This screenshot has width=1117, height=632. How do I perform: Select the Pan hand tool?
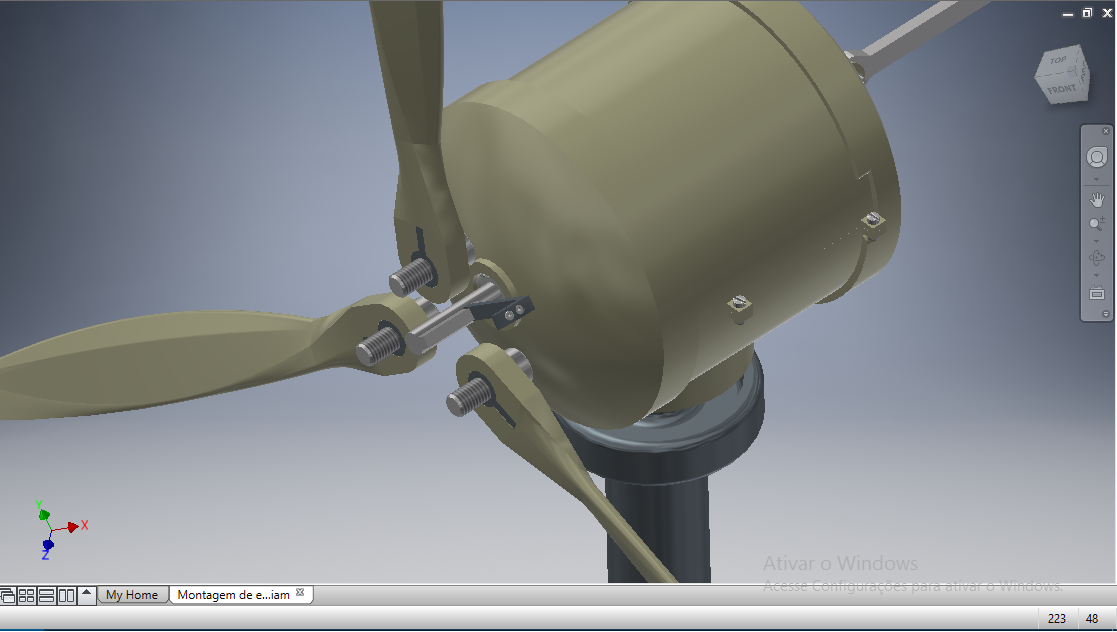click(1096, 200)
